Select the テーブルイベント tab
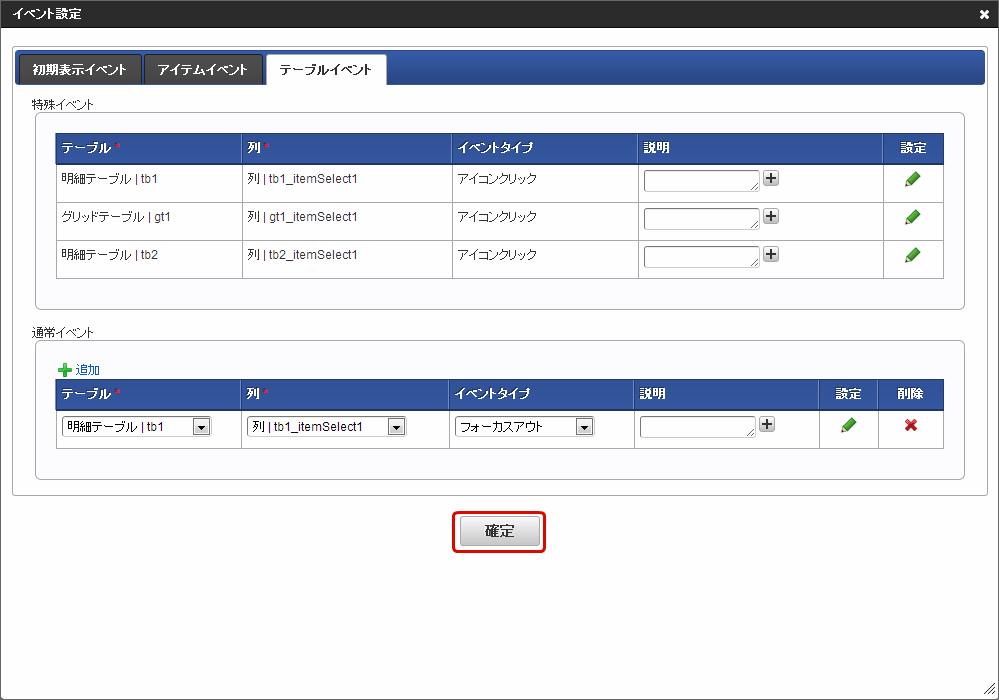 coord(325,70)
